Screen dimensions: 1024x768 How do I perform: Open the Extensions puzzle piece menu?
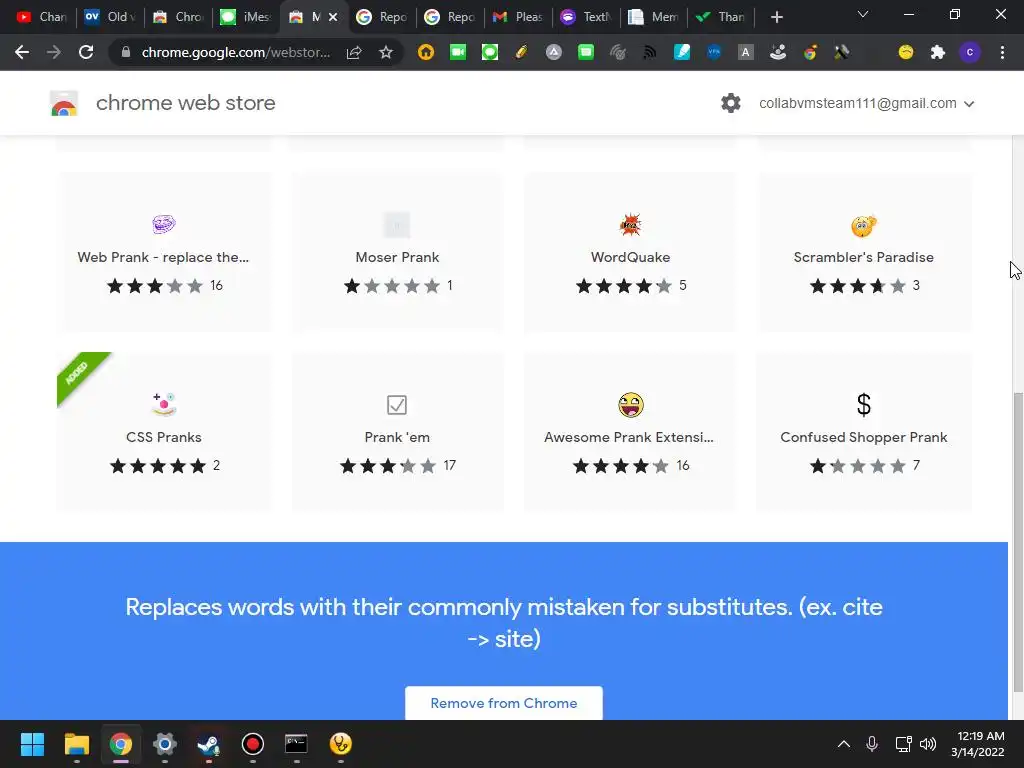(x=938, y=52)
